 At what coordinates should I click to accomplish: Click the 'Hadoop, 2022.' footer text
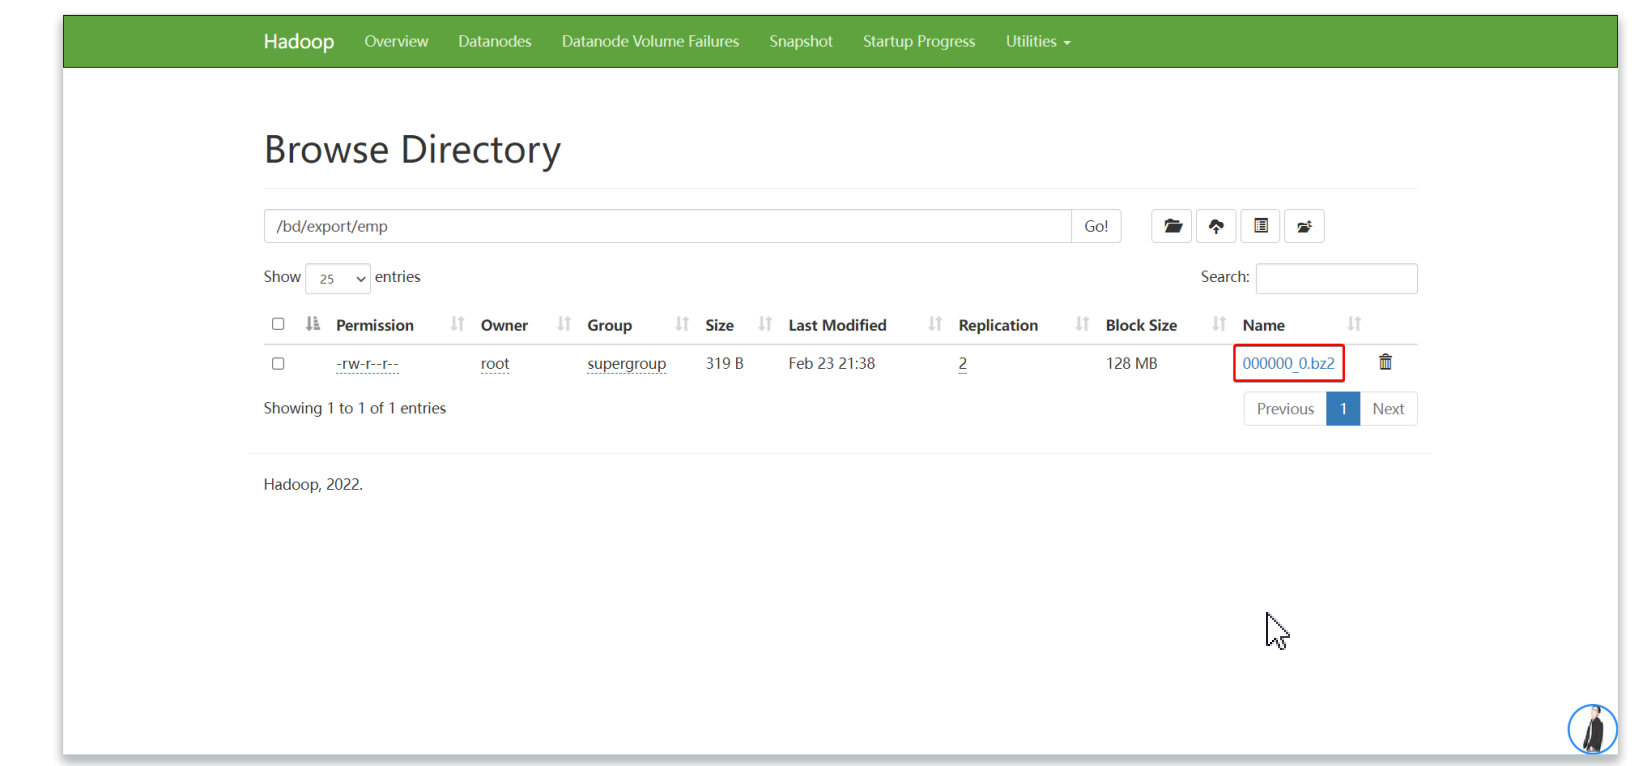pos(313,484)
